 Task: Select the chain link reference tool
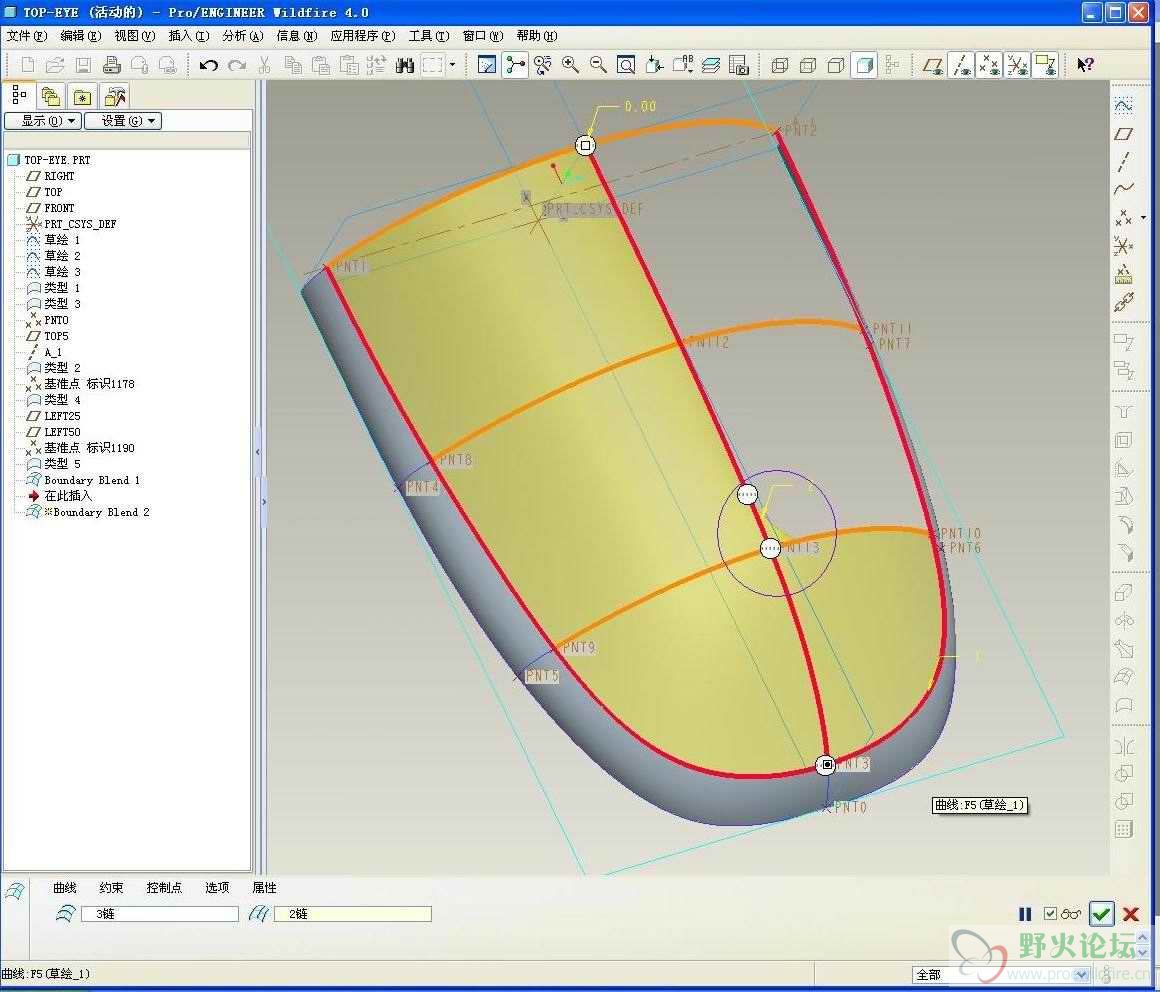point(1123,302)
